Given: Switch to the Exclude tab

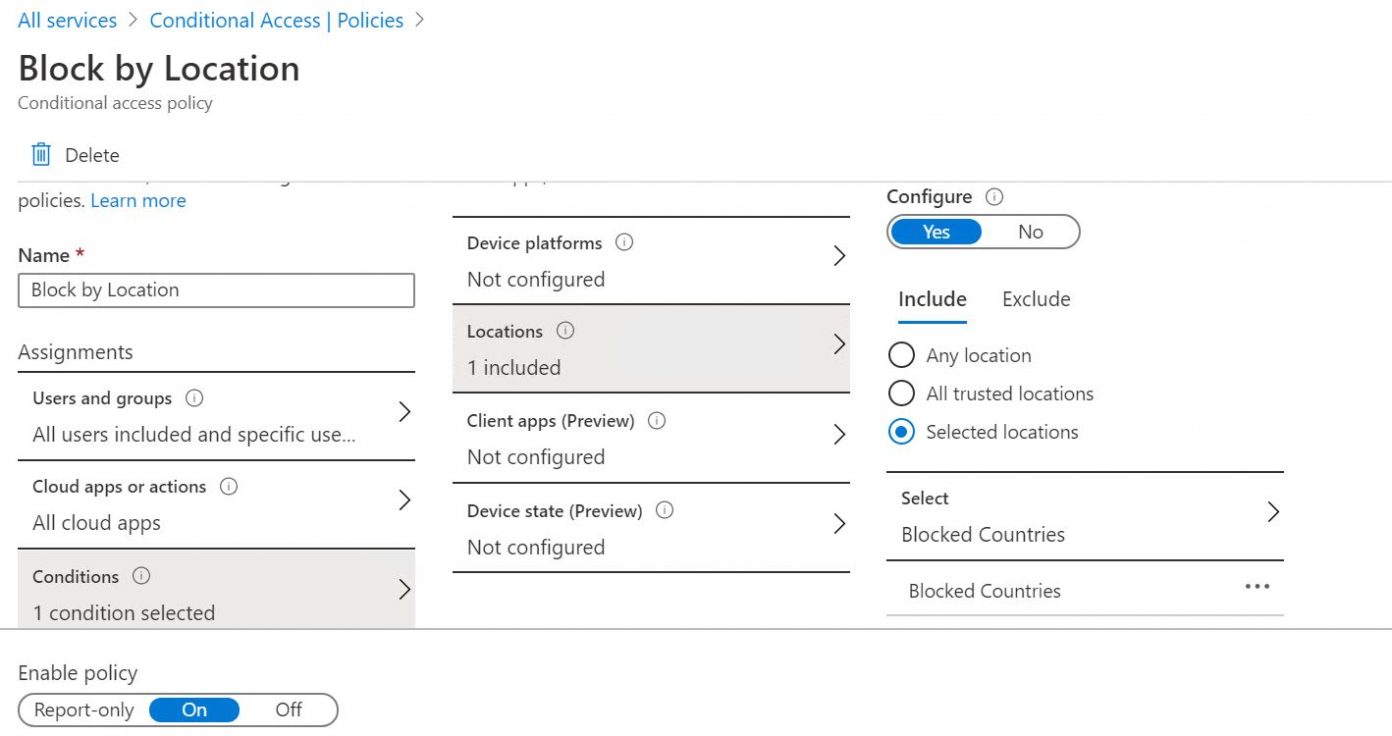Looking at the screenshot, I should pos(1036,299).
